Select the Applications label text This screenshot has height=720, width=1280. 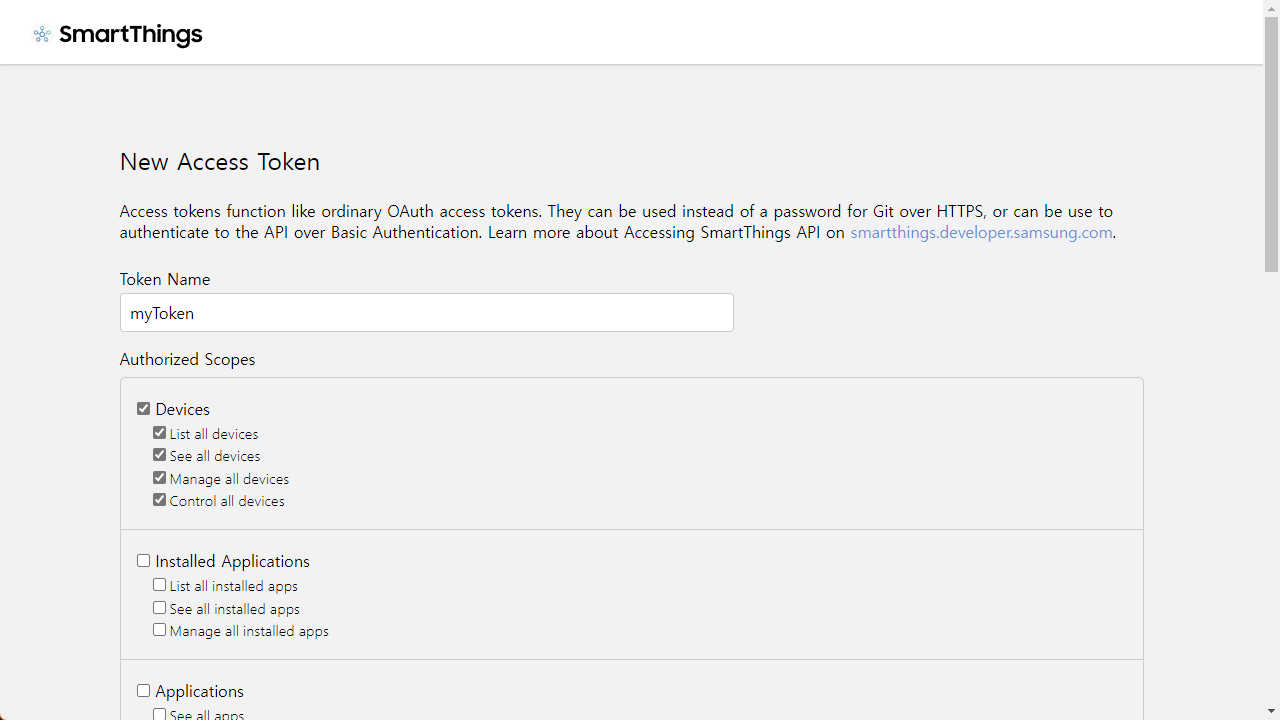[x=199, y=691]
